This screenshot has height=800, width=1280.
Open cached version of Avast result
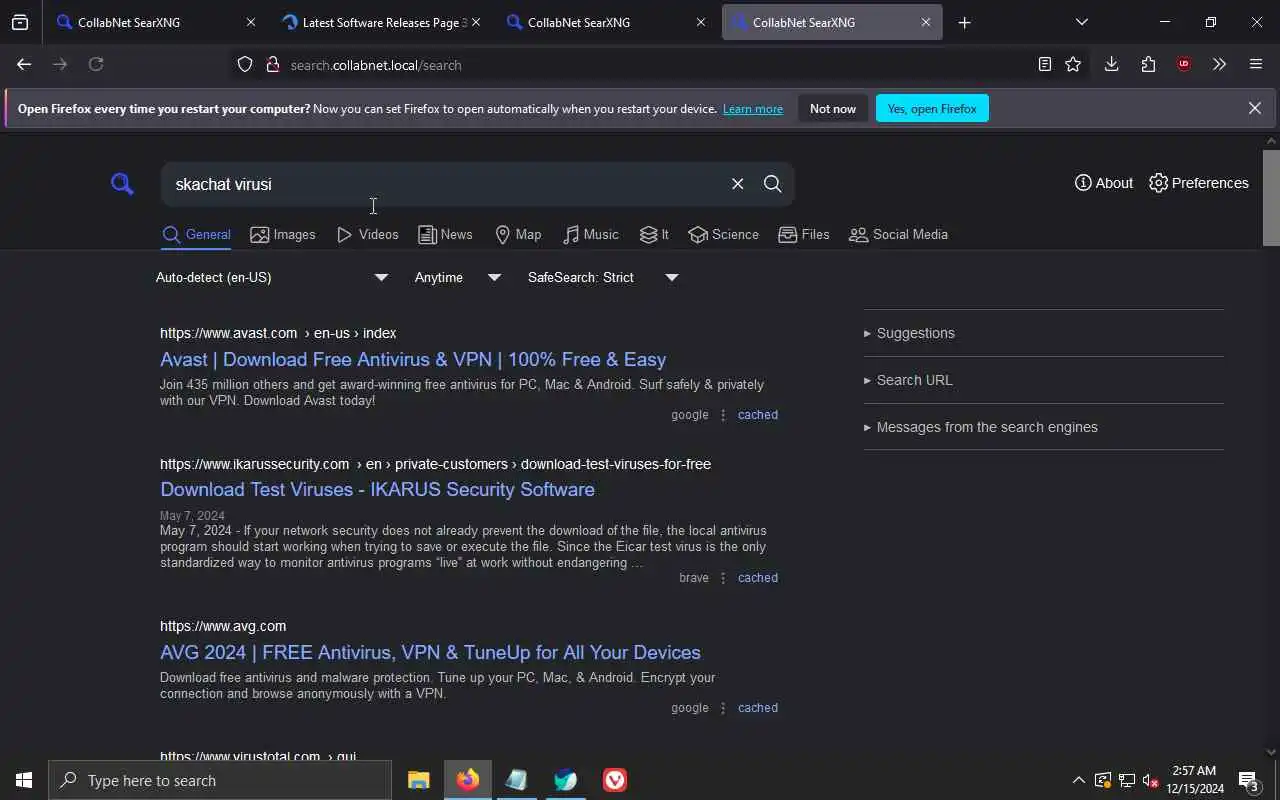click(x=757, y=415)
